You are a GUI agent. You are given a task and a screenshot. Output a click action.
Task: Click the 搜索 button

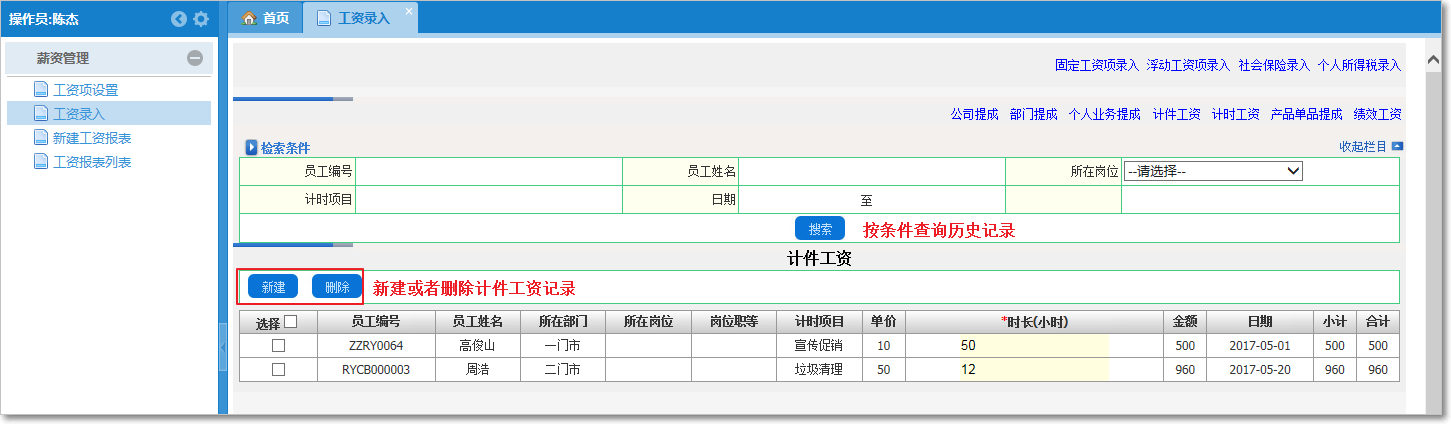(x=819, y=229)
